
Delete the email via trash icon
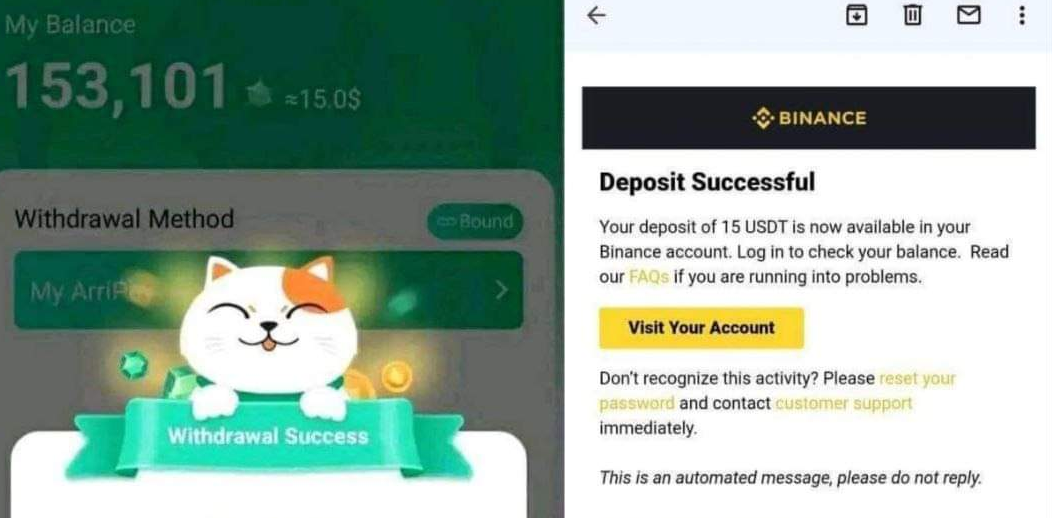(911, 15)
